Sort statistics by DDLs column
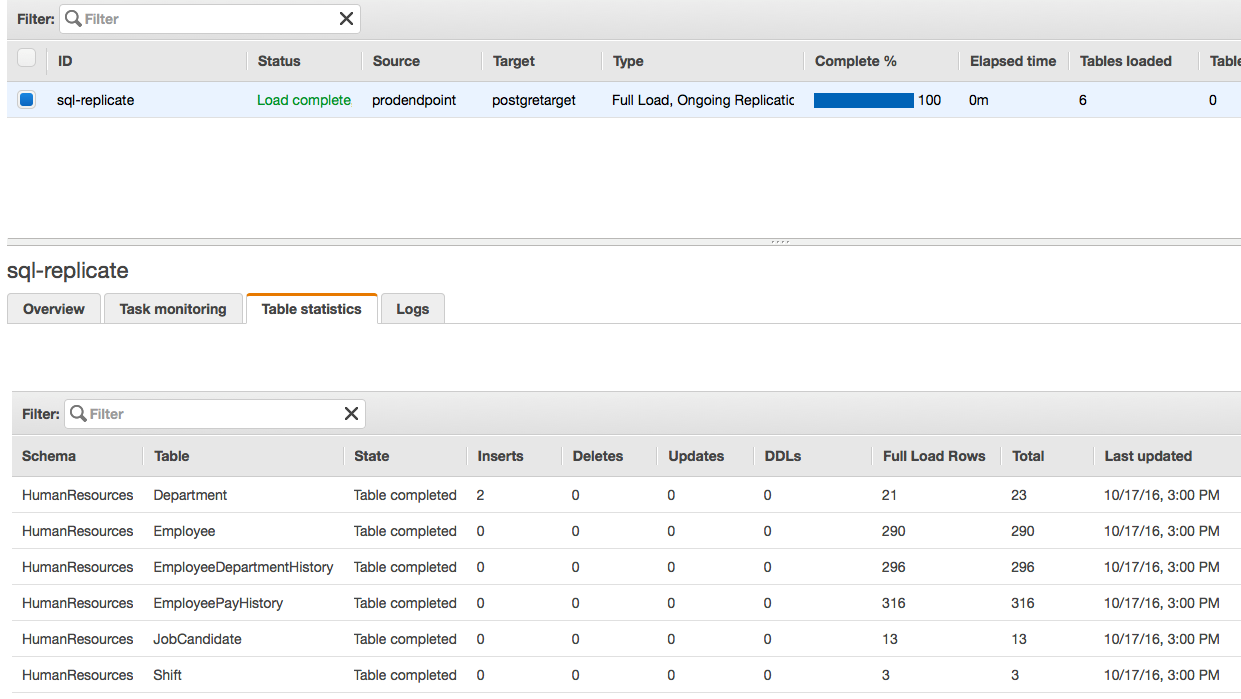The image size is (1241, 699). (782, 456)
